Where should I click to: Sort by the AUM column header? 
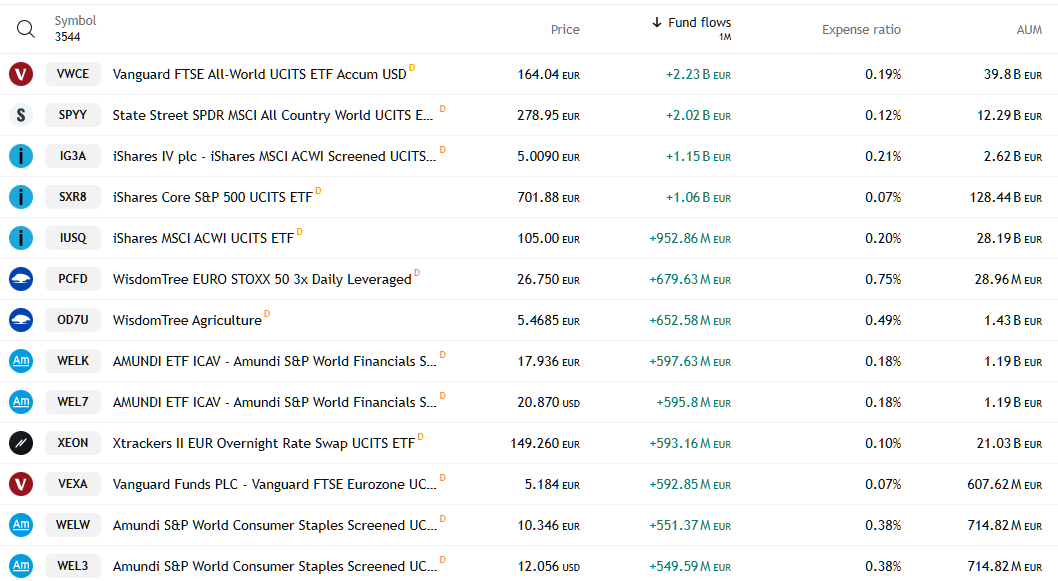[x=1029, y=29]
